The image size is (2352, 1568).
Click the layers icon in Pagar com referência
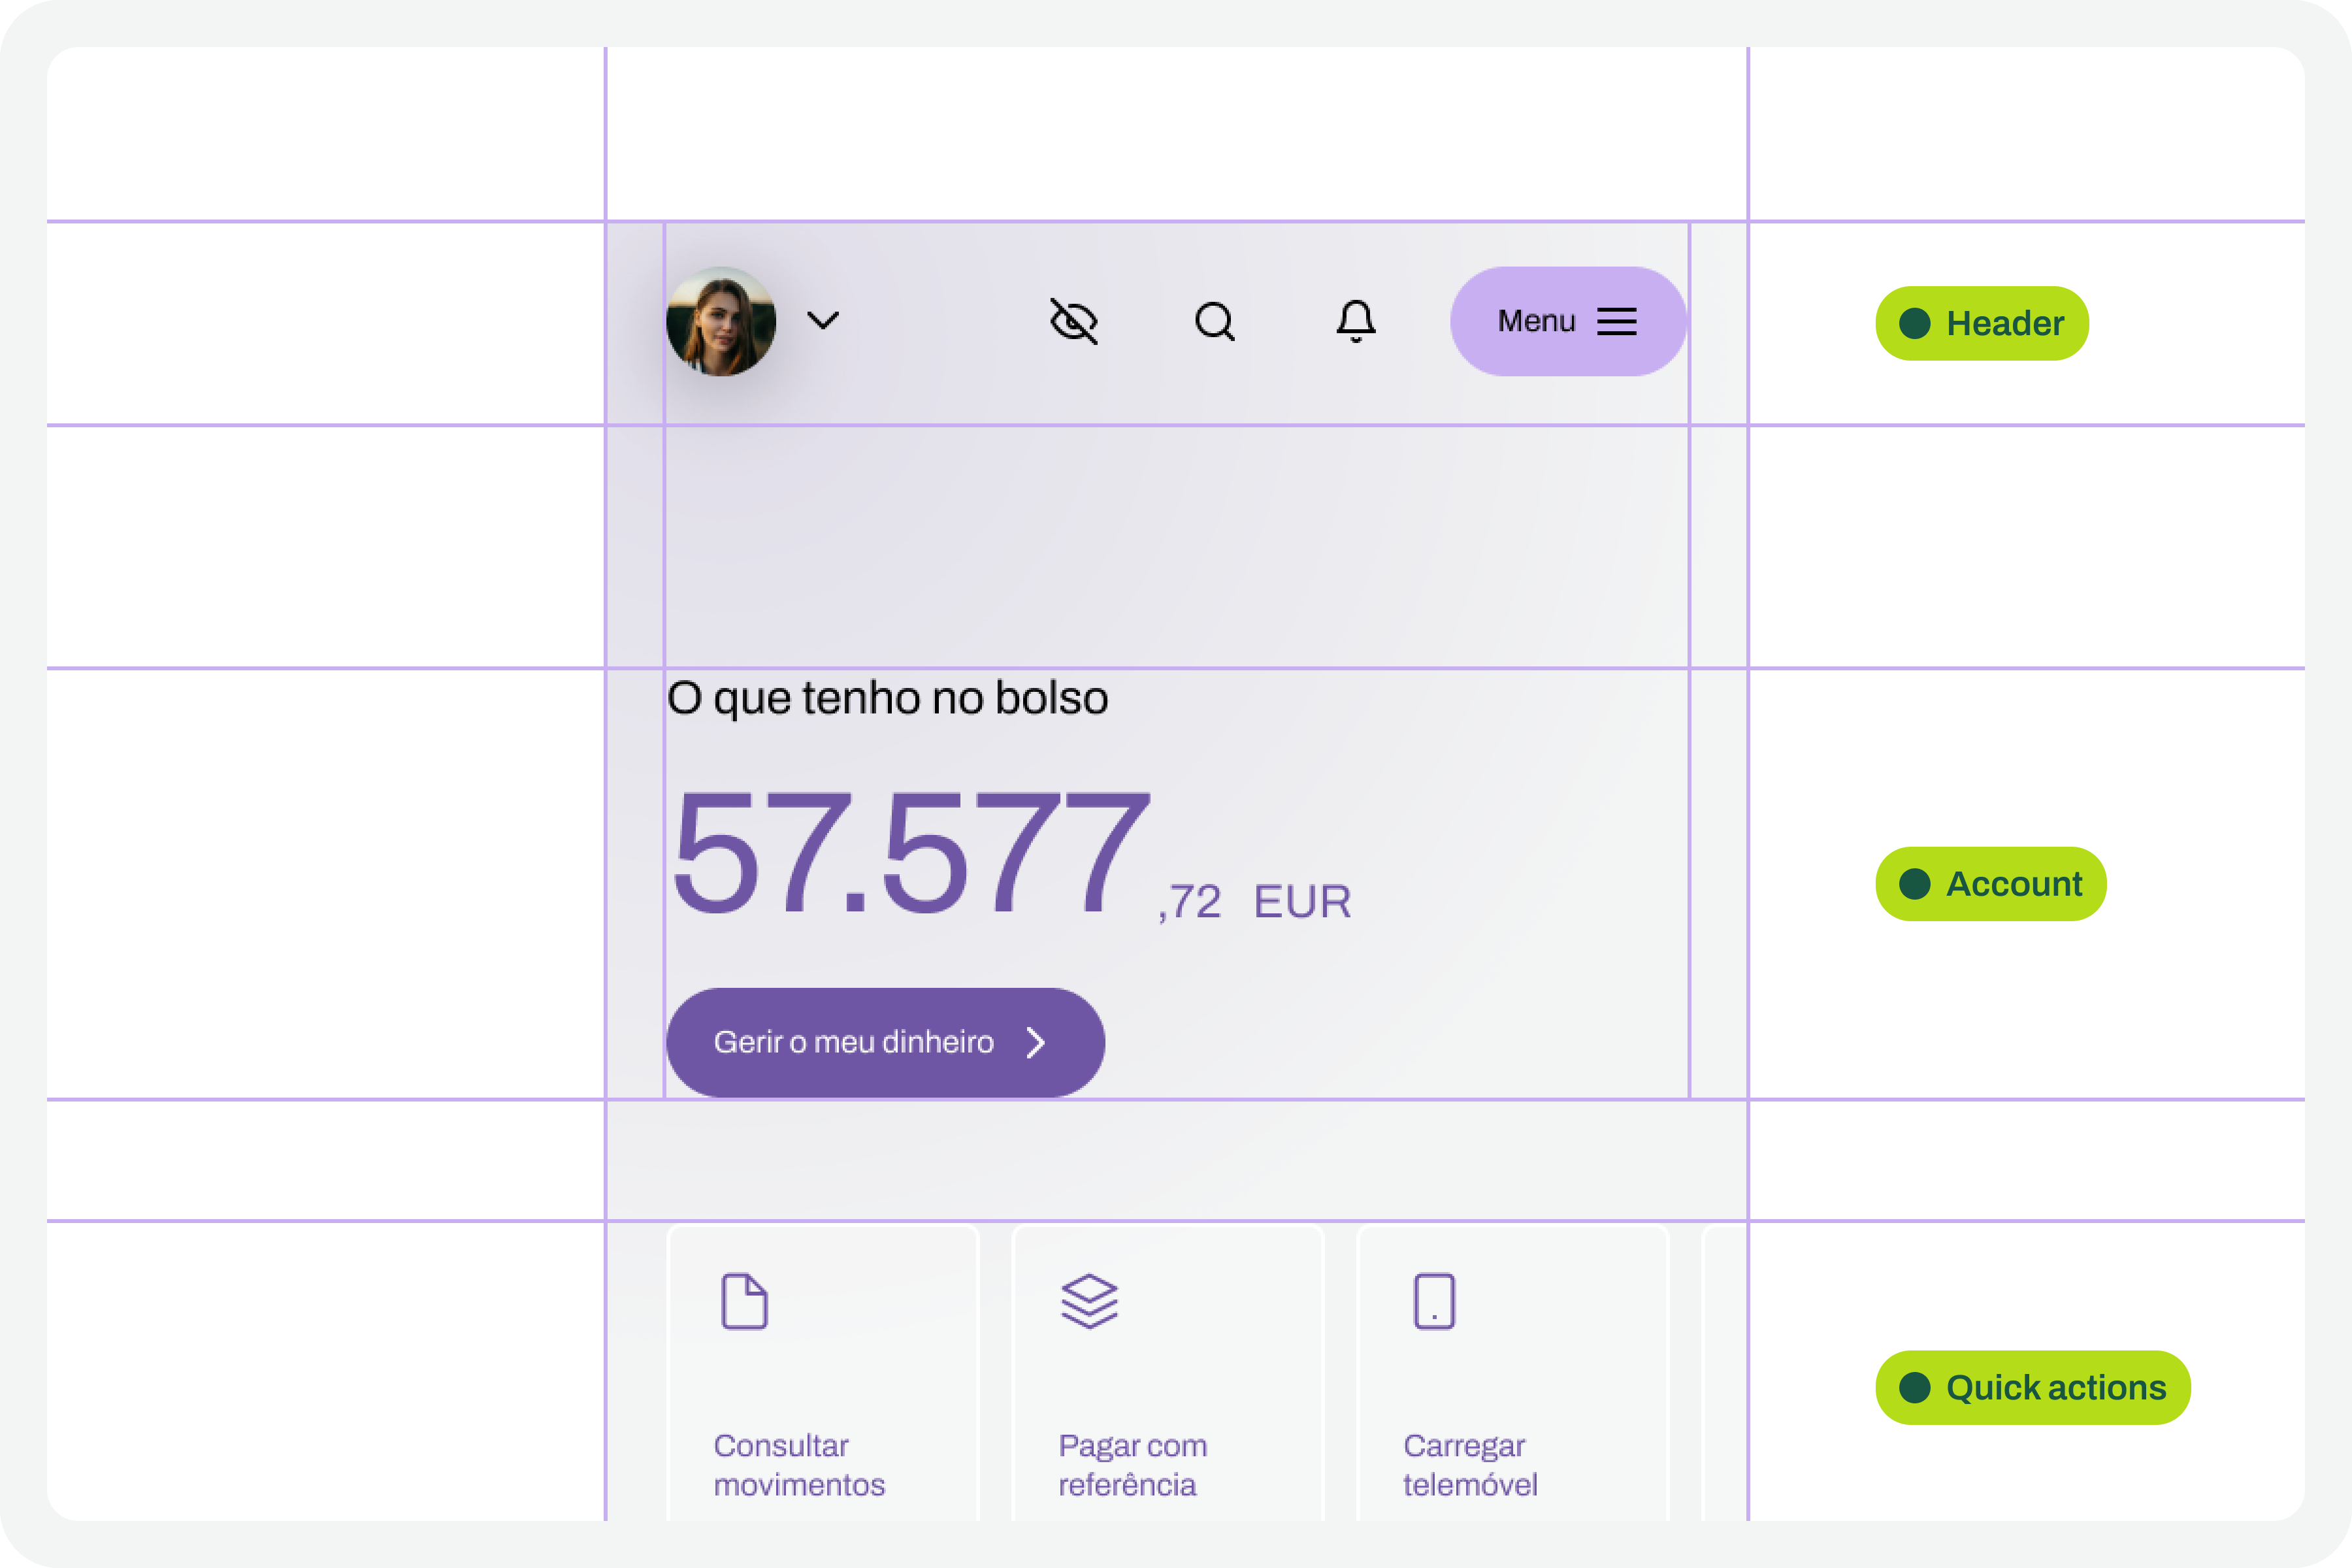point(1089,1301)
